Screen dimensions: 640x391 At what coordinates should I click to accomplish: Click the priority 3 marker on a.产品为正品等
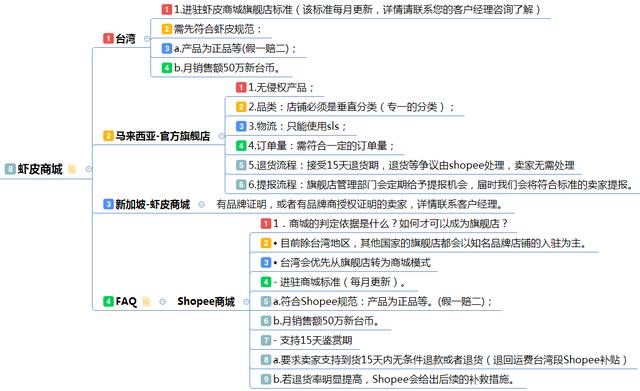click(x=167, y=48)
